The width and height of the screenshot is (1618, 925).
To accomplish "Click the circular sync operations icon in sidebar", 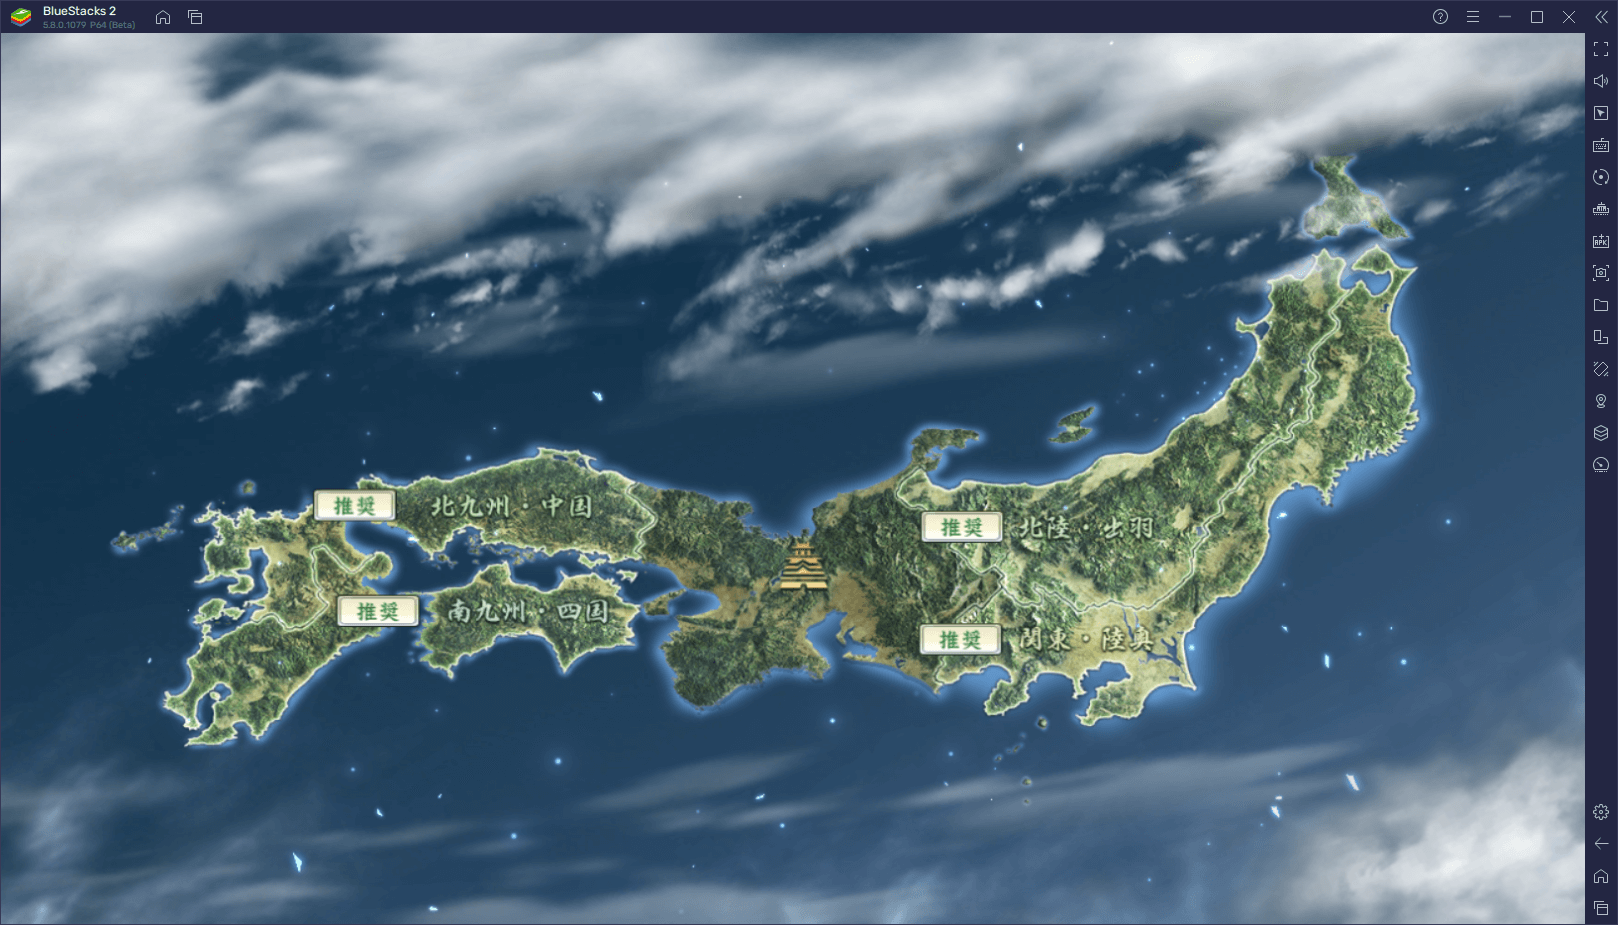I will click(1601, 177).
